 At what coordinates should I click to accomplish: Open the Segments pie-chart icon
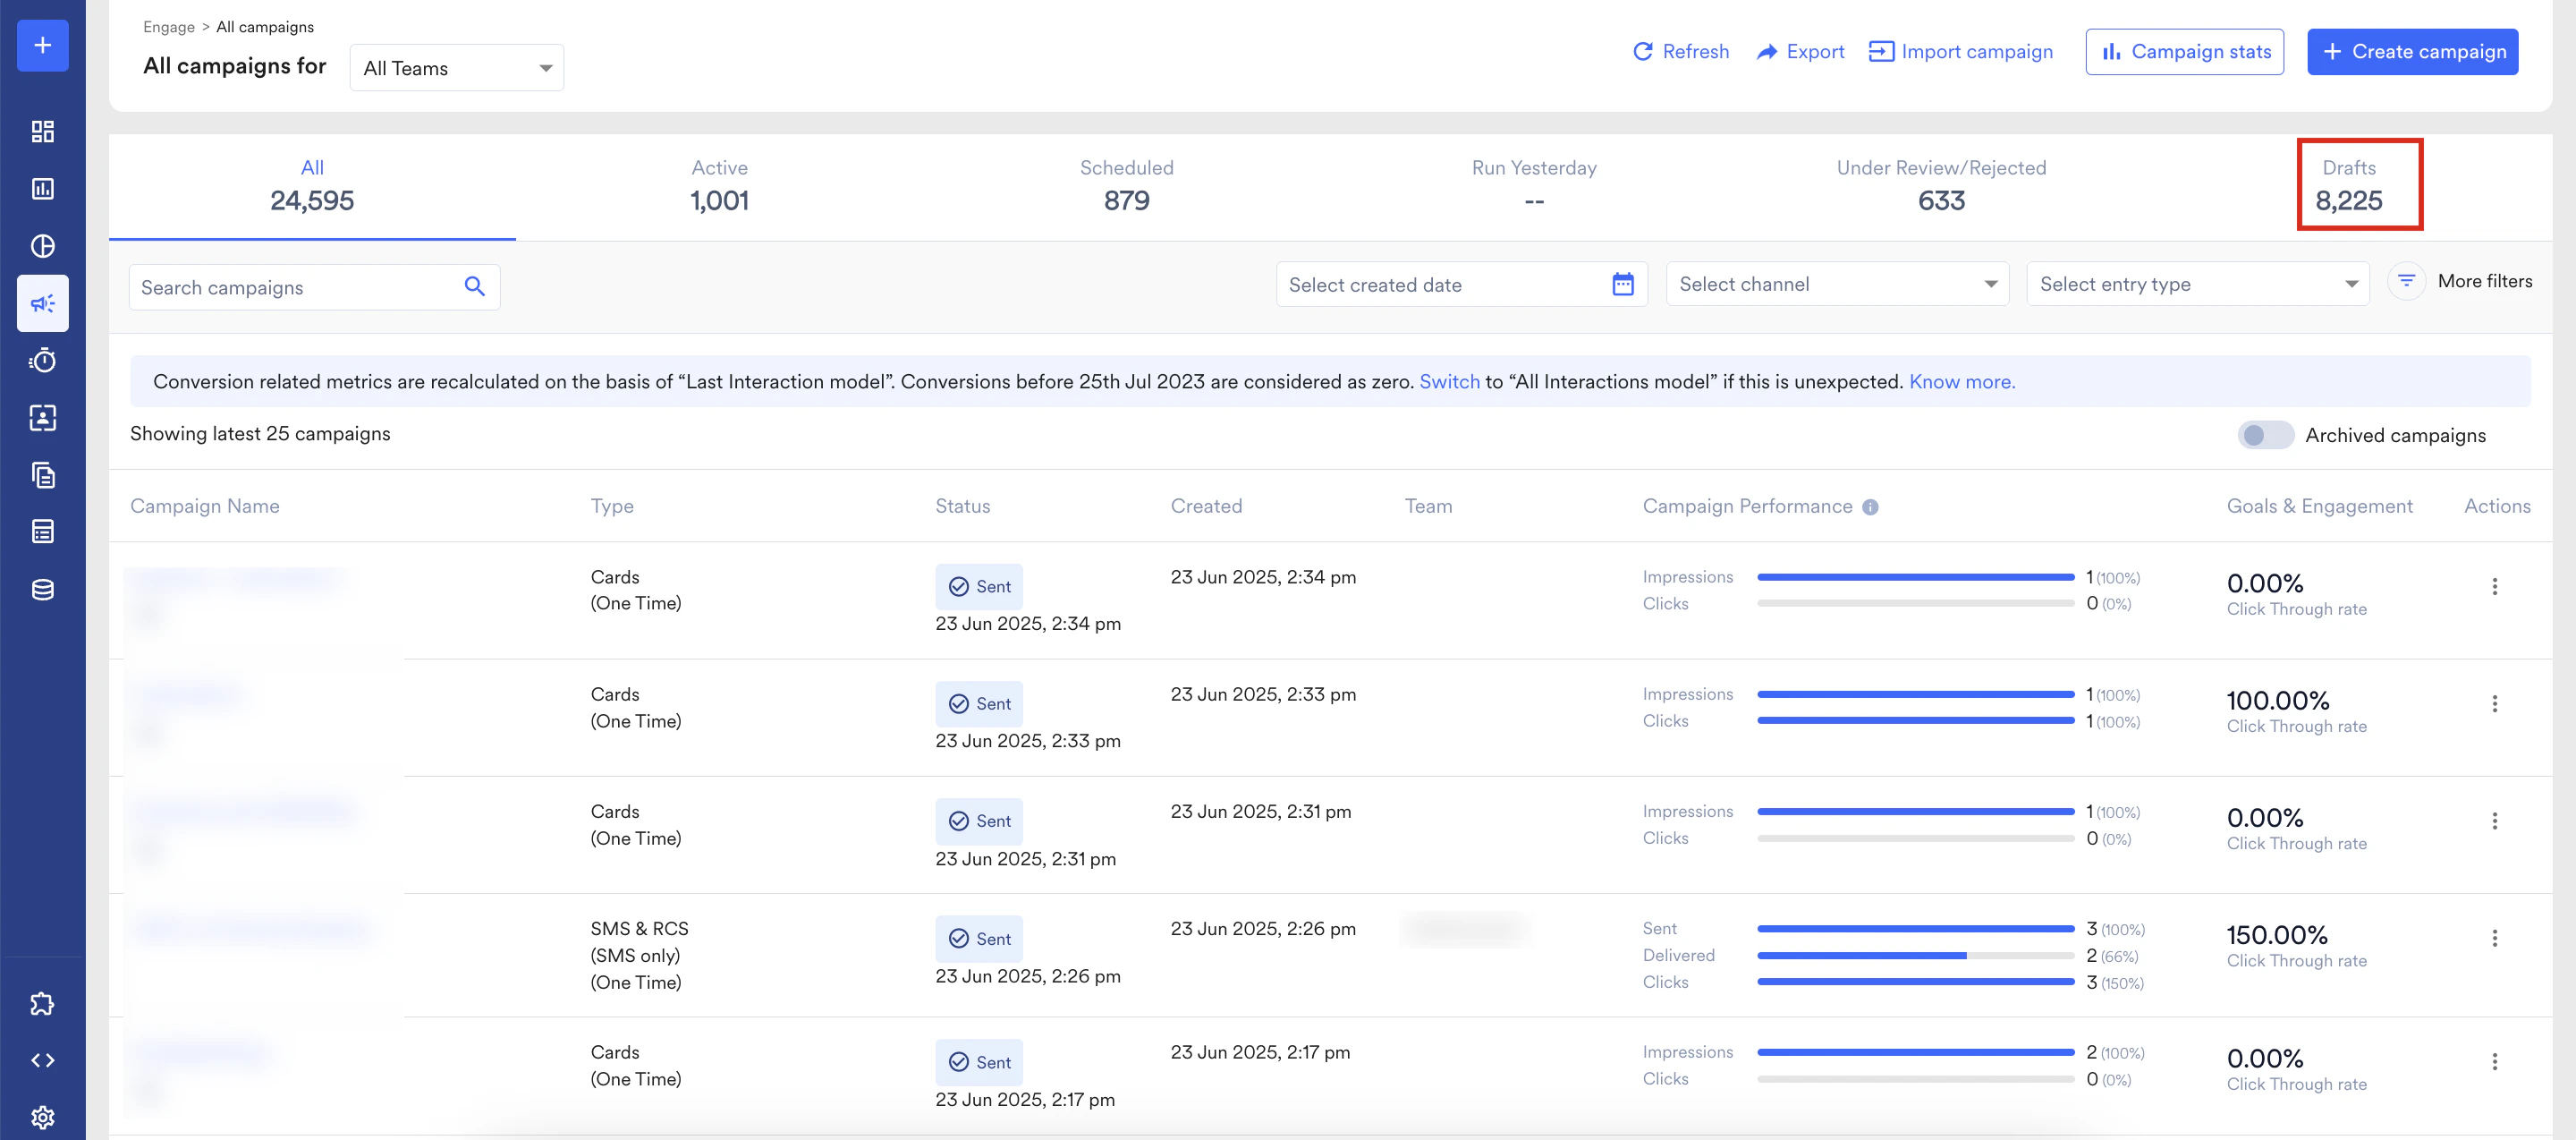click(x=42, y=245)
